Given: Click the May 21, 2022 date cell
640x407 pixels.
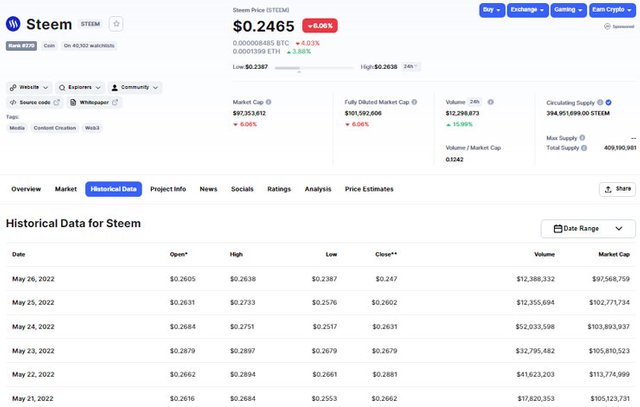Looking at the screenshot, I should click(33, 398).
